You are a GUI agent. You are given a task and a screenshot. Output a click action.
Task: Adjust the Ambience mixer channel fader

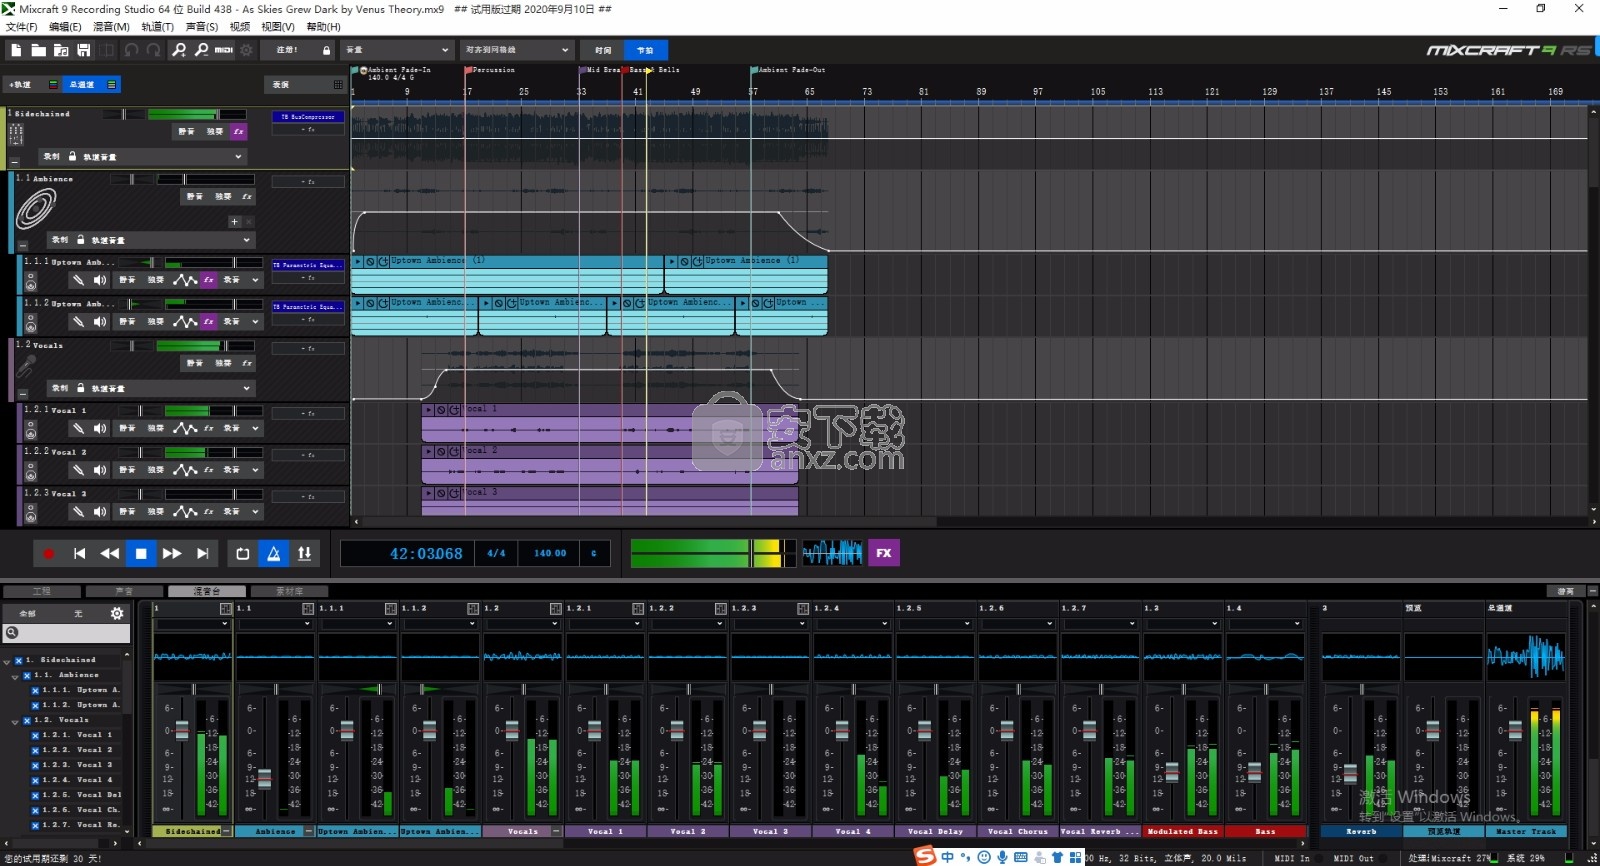click(x=264, y=777)
